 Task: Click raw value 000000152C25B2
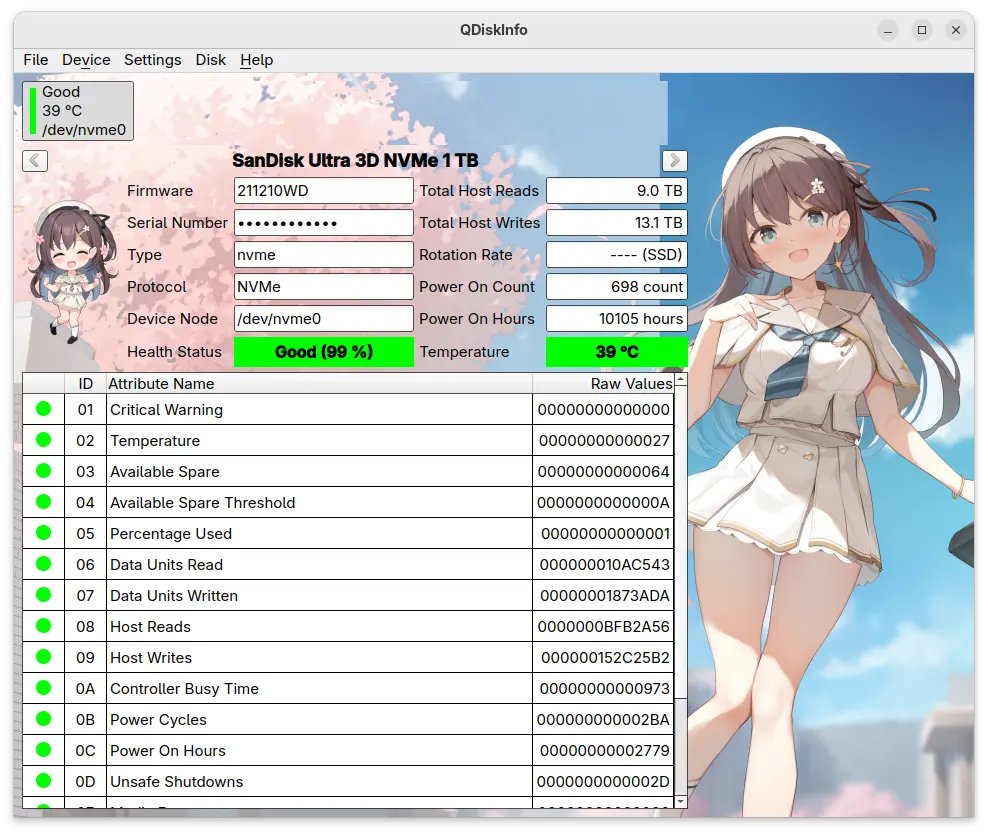603,658
